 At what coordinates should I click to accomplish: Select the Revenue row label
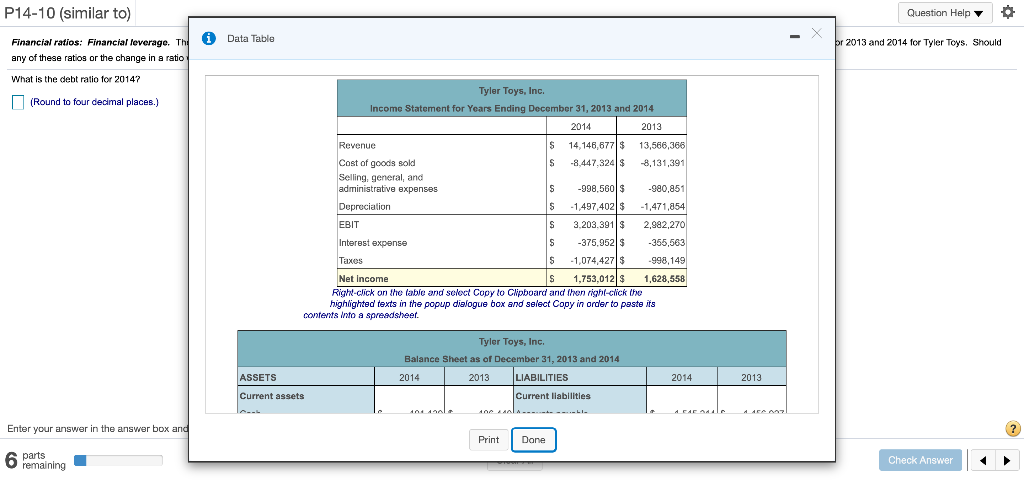(357, 146)
